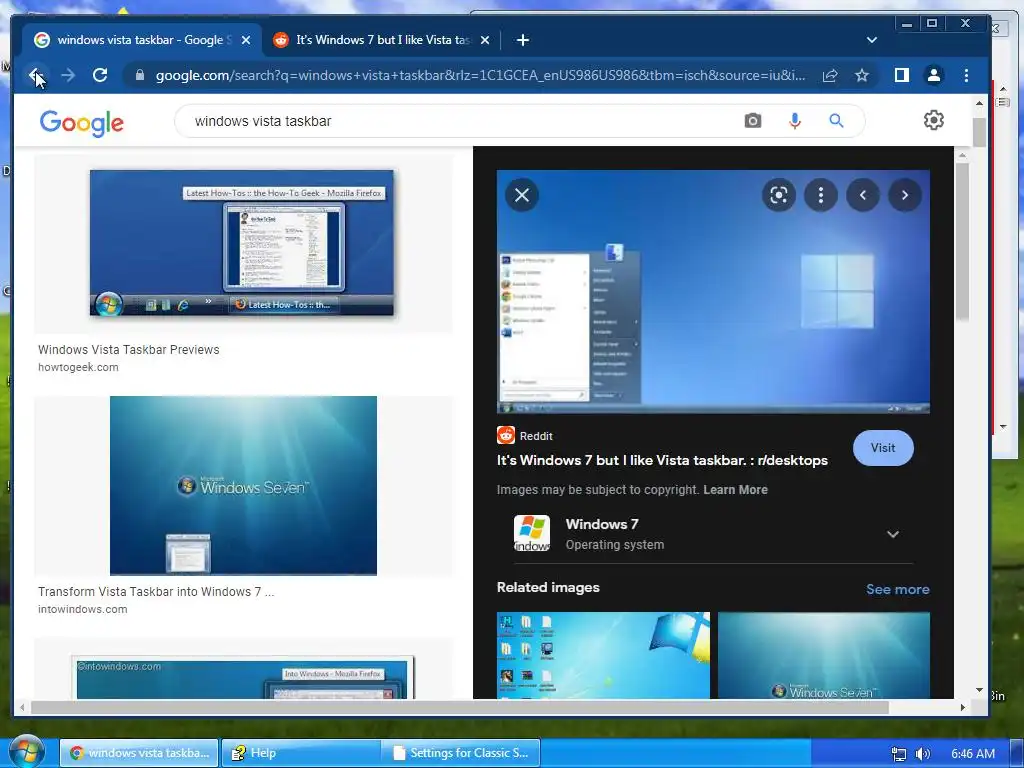Click the Learn More copyright link

click(735, 490)
